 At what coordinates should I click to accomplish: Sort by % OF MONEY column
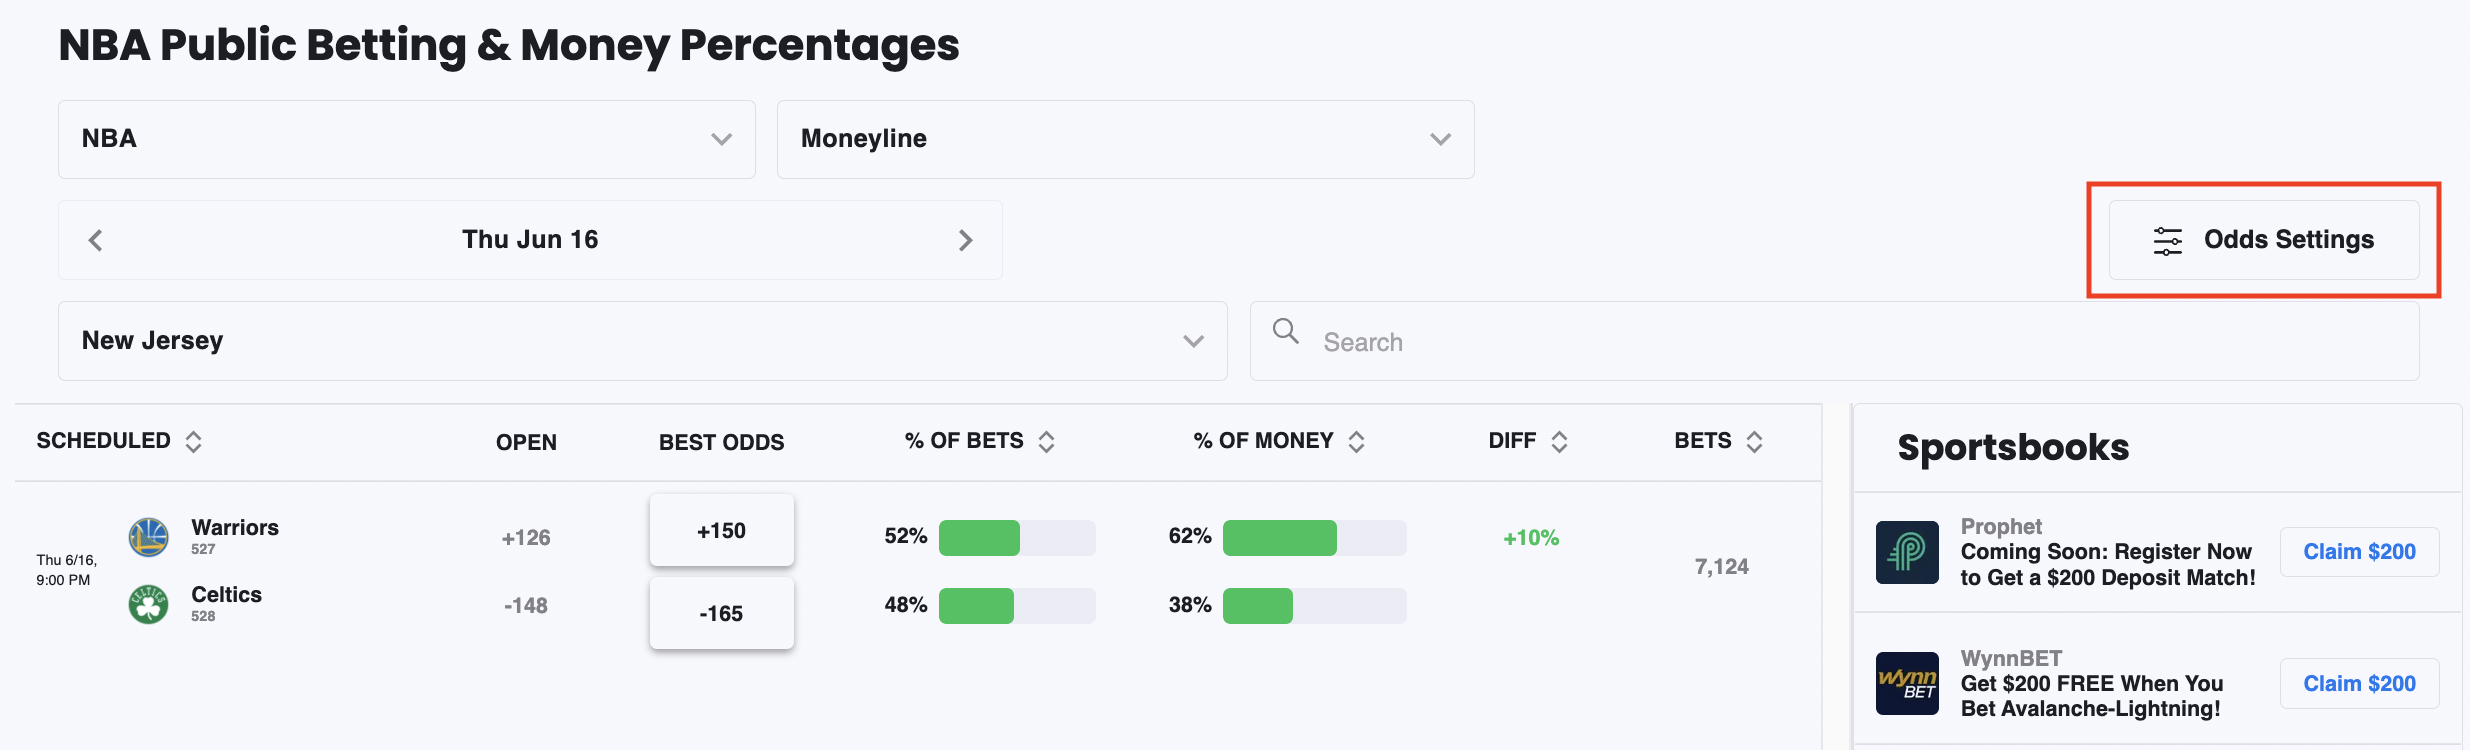click(x=1356, y=442)
